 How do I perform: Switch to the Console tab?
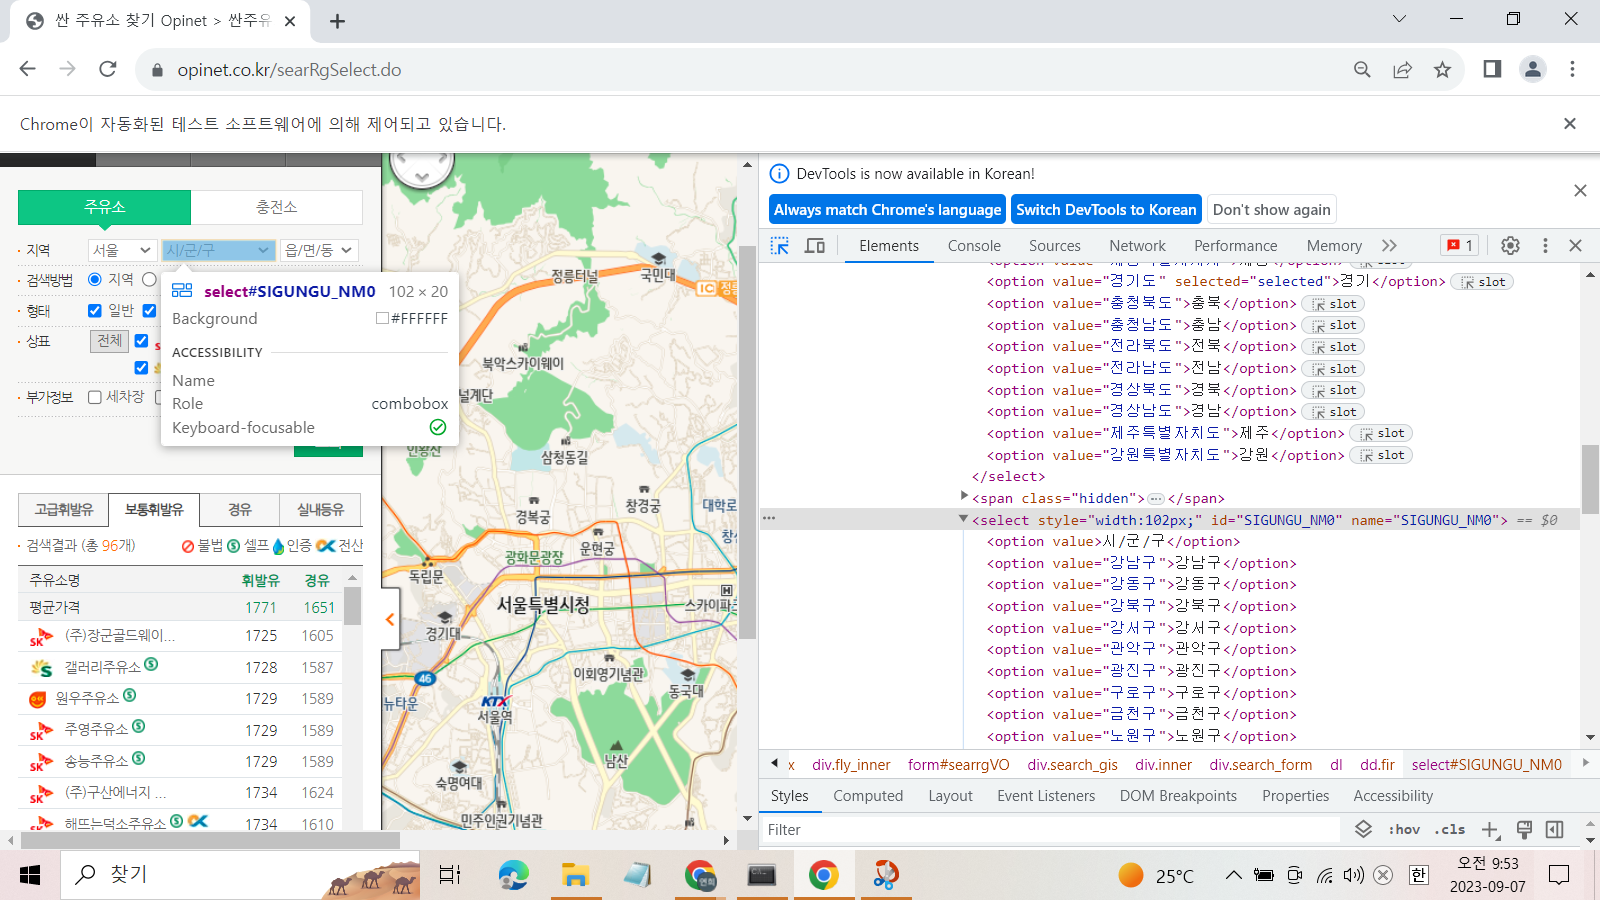[x=973, y=246]
